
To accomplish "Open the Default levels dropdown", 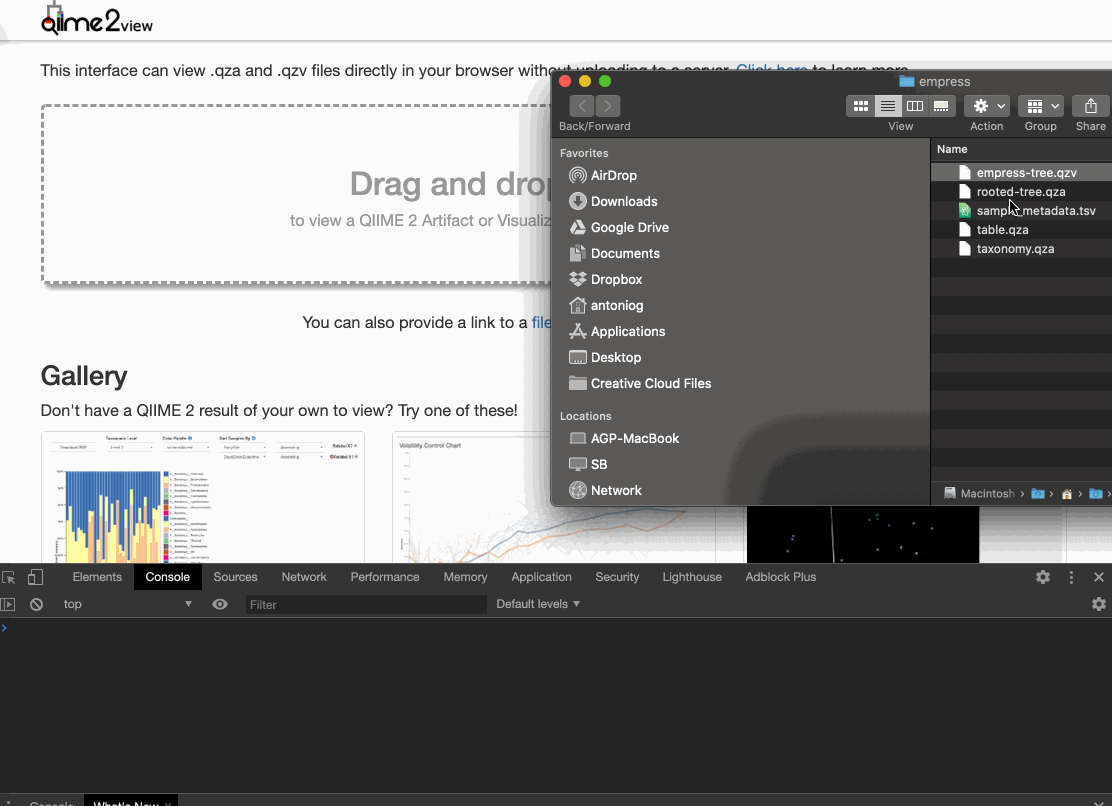I will [538, 604].
